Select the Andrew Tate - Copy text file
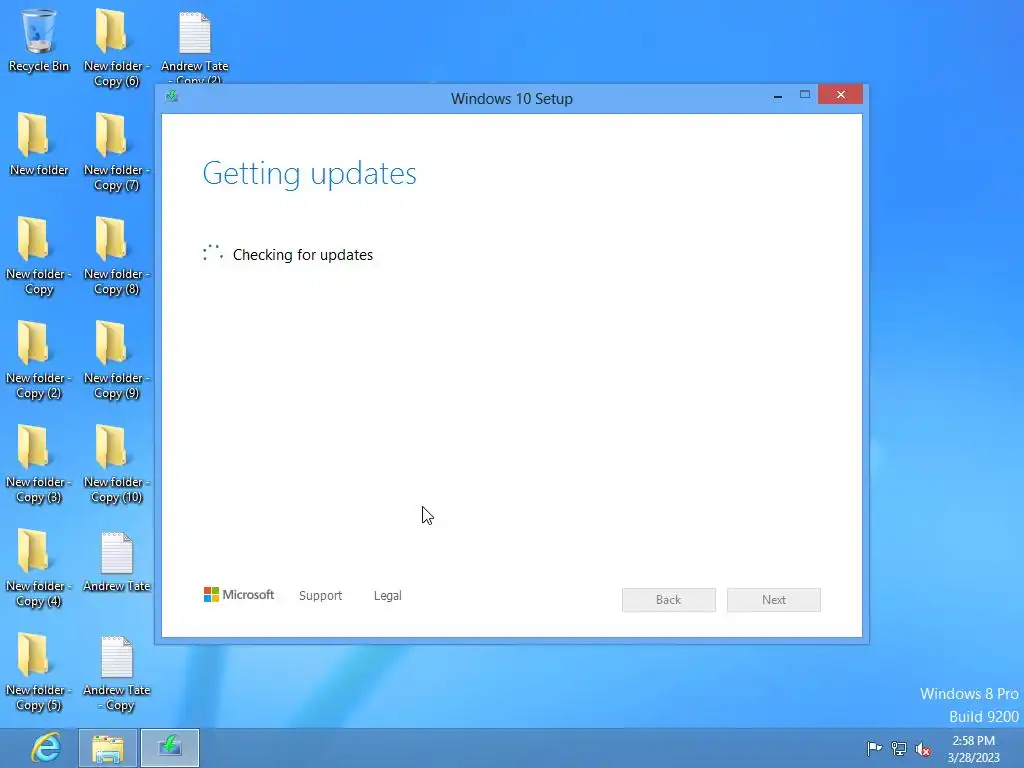The width and height of the screenshot is (1024, 768). [116, 673]
